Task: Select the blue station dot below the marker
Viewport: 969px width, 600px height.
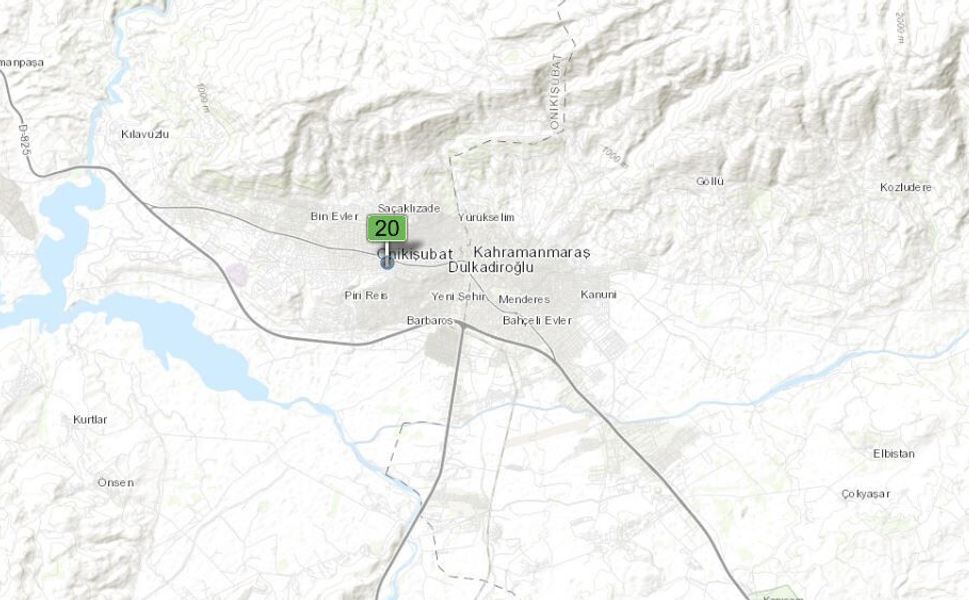Action: pyautogui.click(x=387, y=263)
